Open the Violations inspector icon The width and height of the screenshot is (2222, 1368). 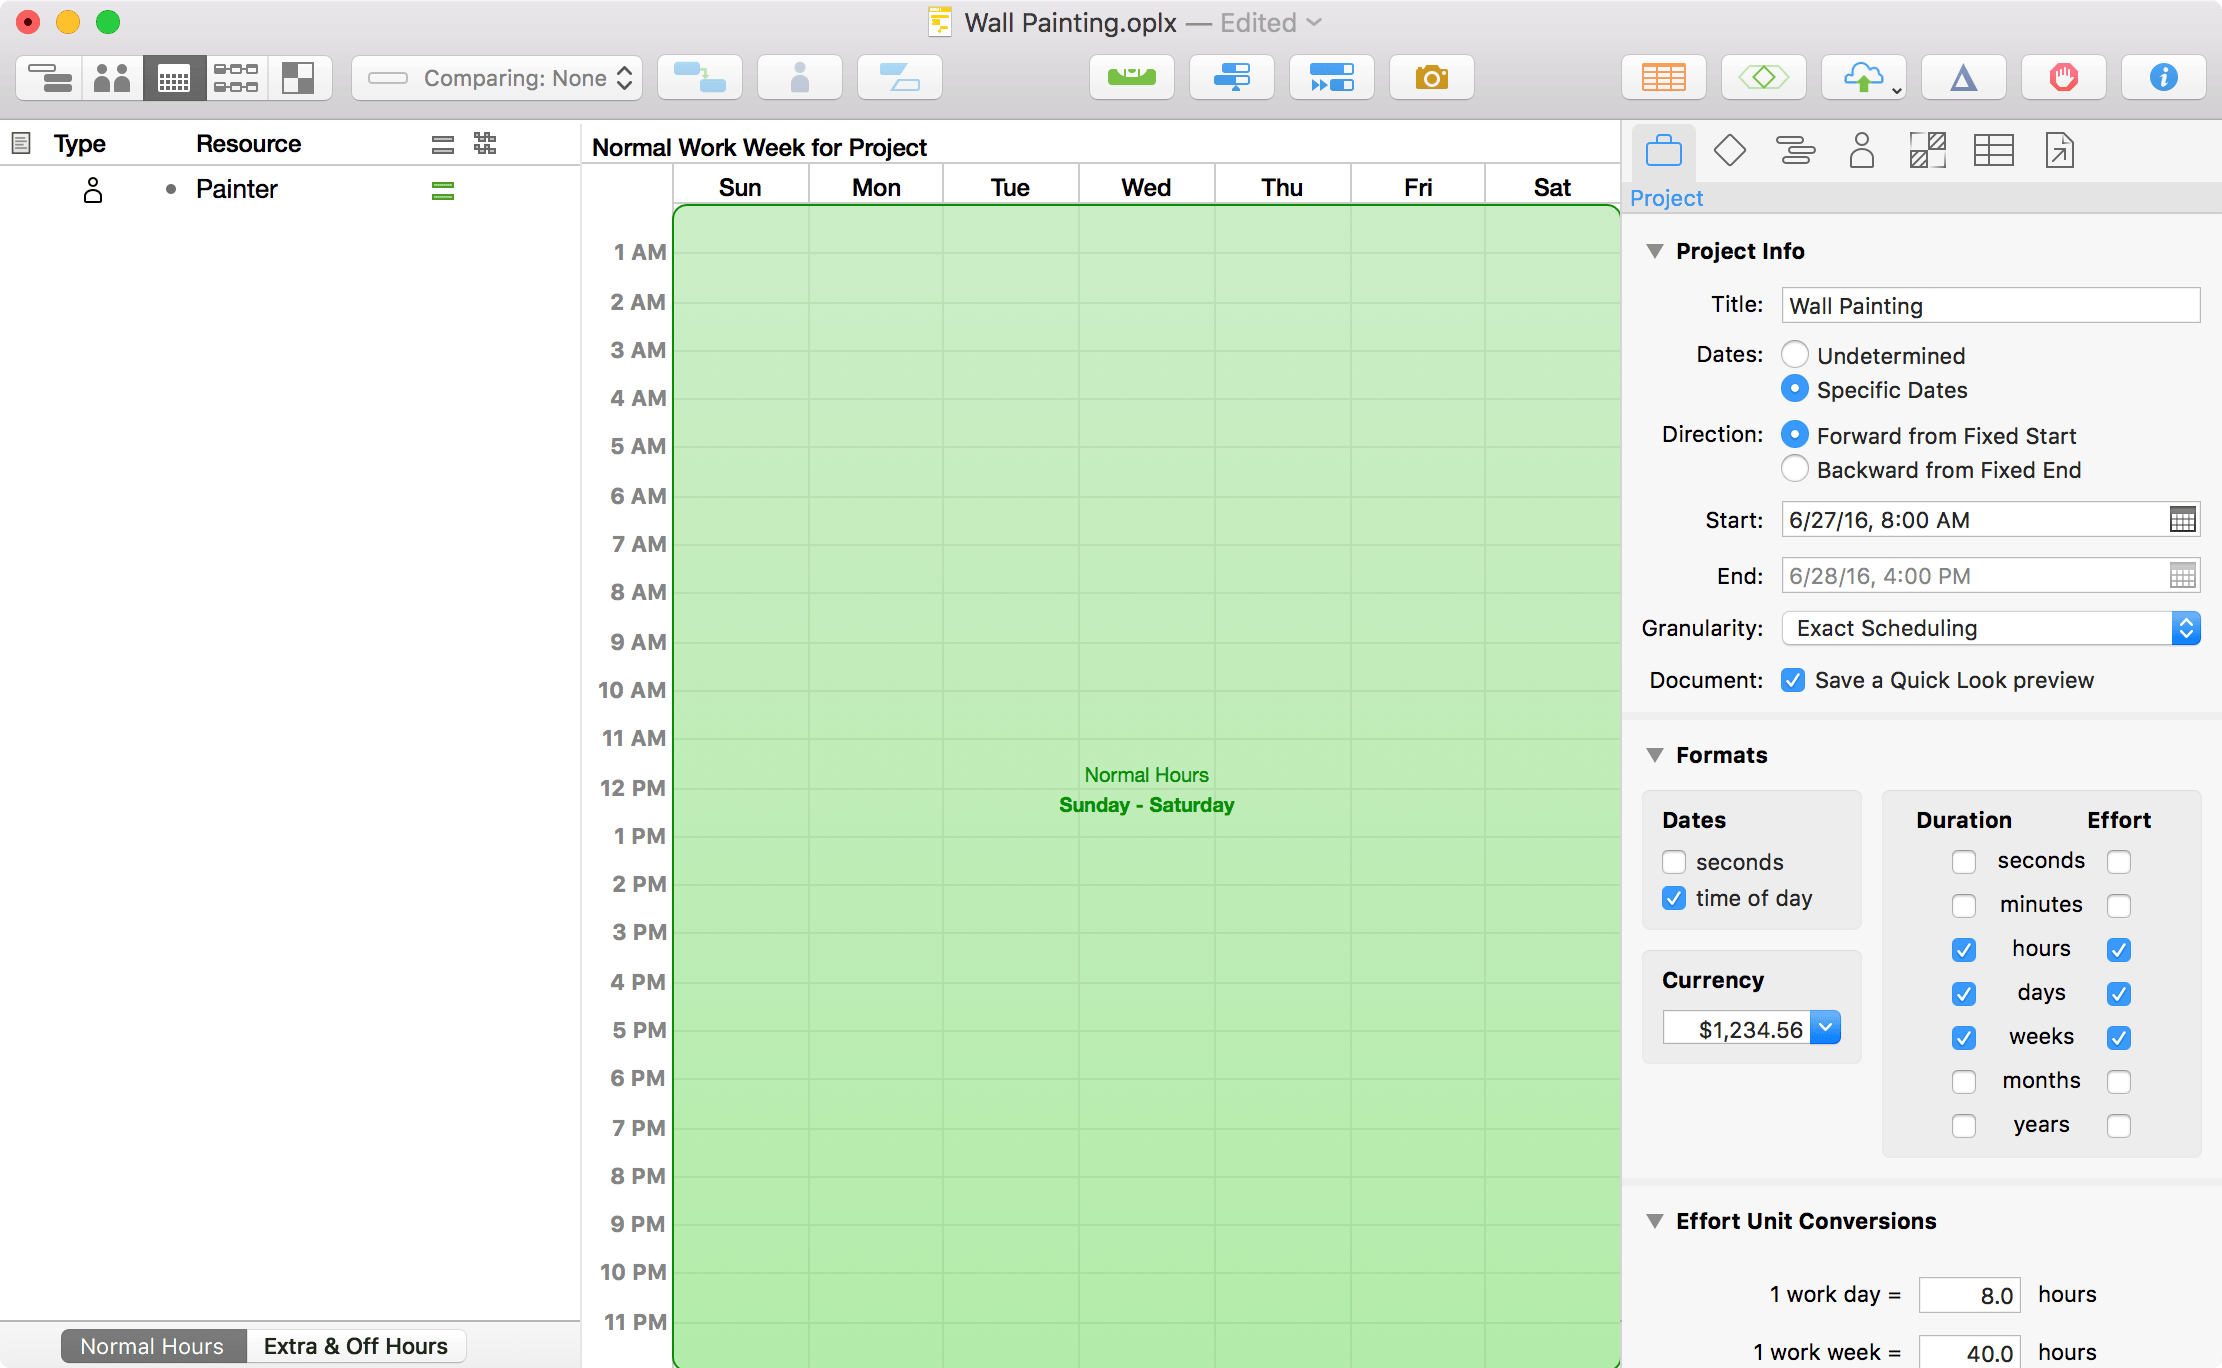point(2063,76)
